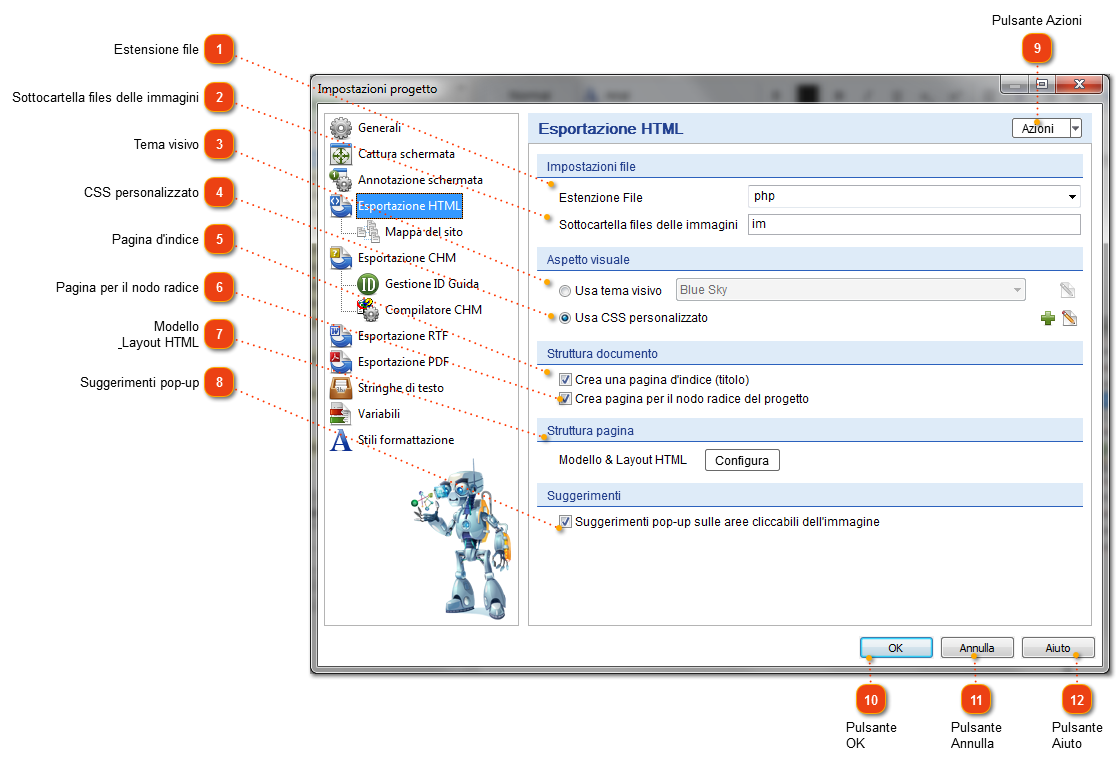Screen dimensions: 1119x767
Task: Click the Generali gear icon
Action: (x=341, y=128)
